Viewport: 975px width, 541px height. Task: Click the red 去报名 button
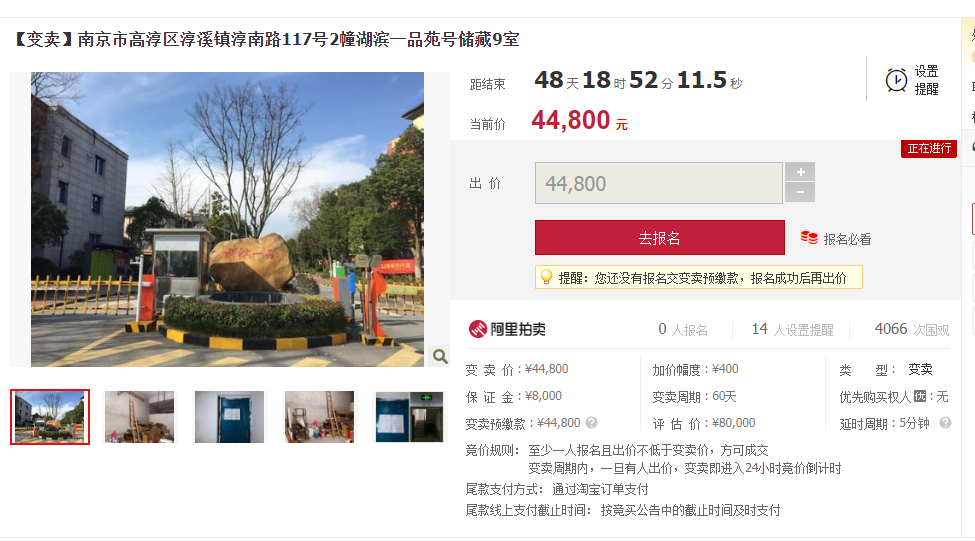click(660, 238)
